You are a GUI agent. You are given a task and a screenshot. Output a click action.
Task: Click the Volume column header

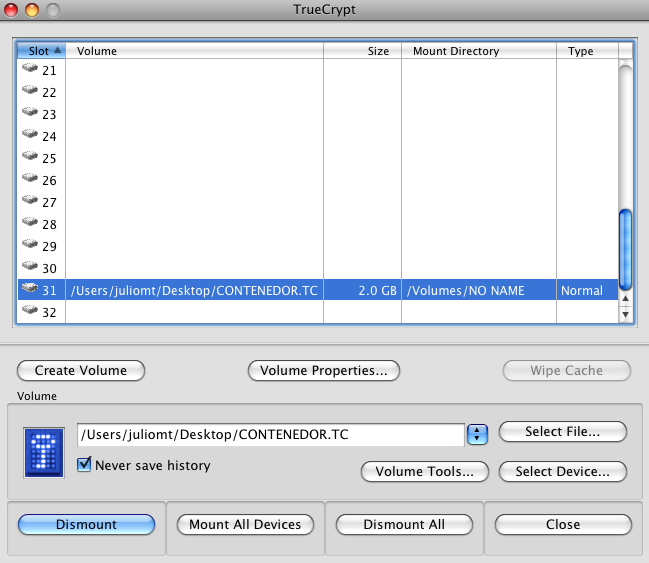(195, 51)
